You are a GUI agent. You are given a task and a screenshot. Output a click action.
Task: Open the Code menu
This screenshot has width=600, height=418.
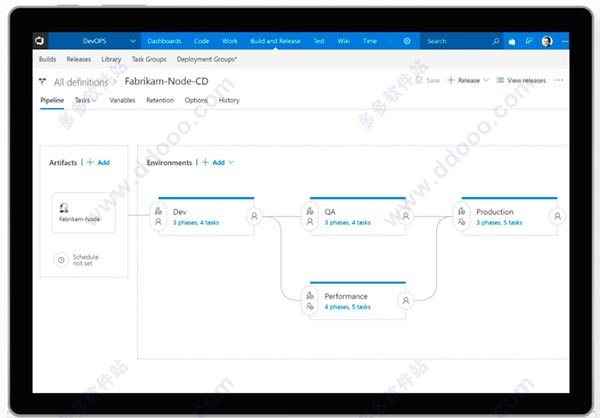tap(201, 41)
